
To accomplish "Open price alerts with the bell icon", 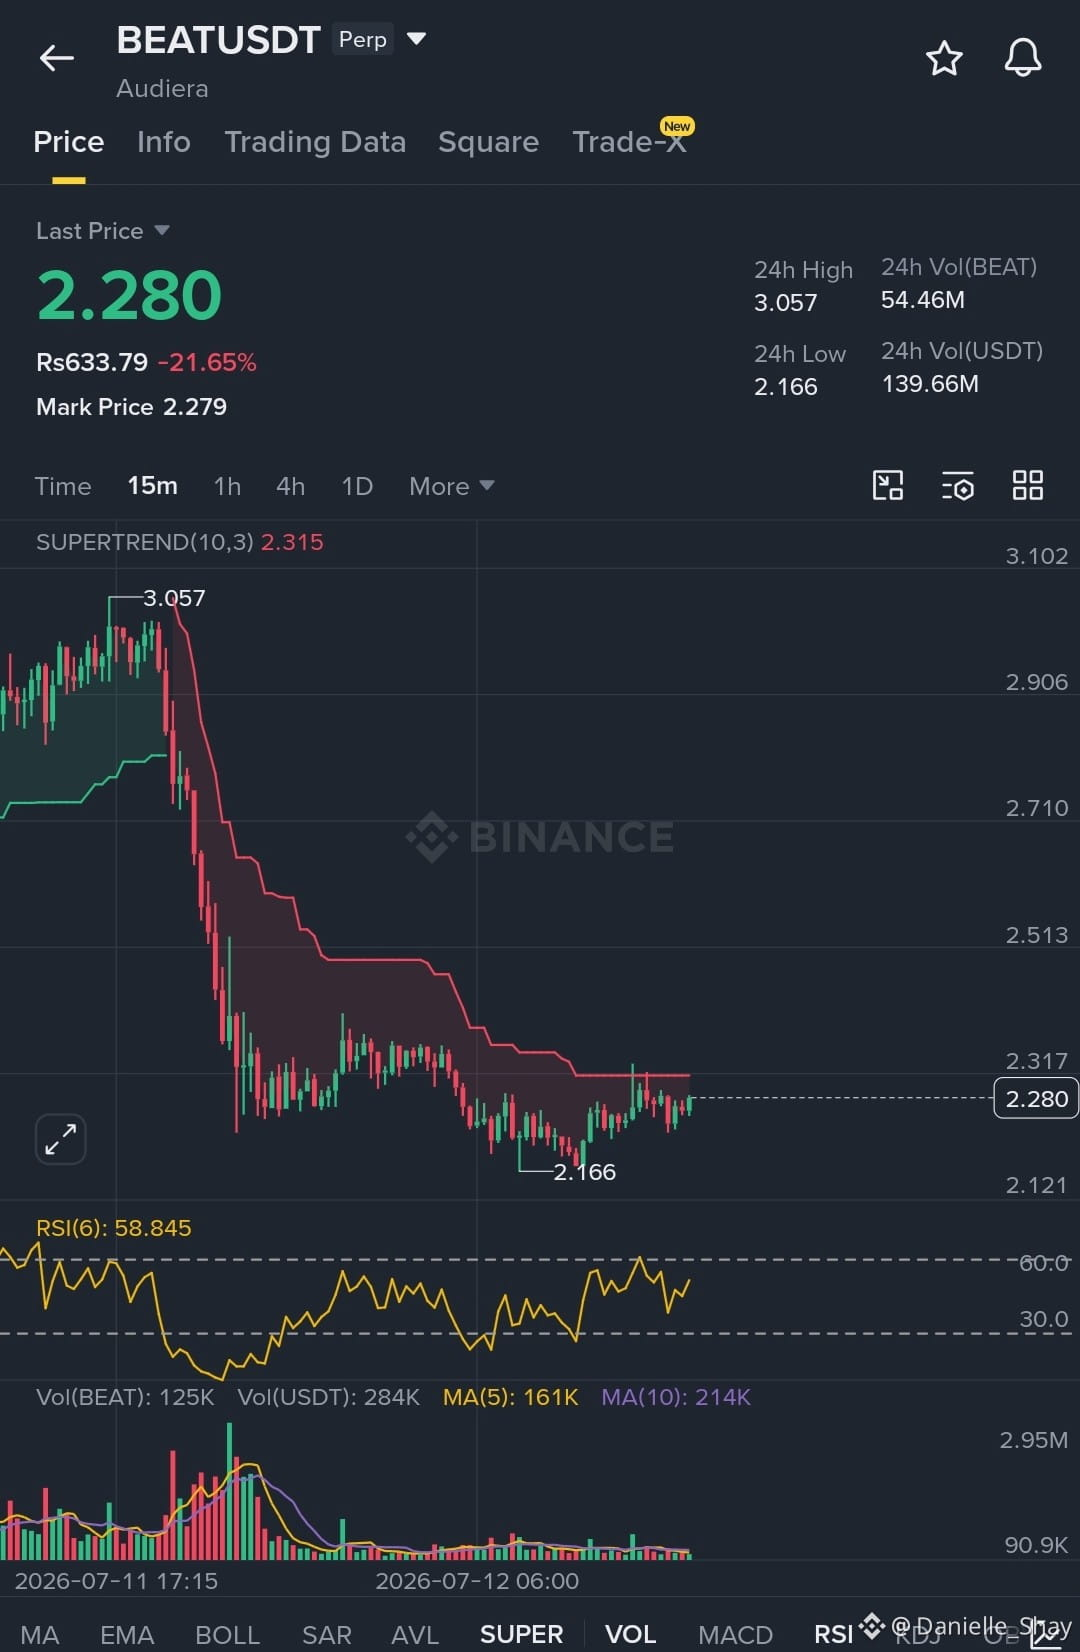I will (1023, 58).
